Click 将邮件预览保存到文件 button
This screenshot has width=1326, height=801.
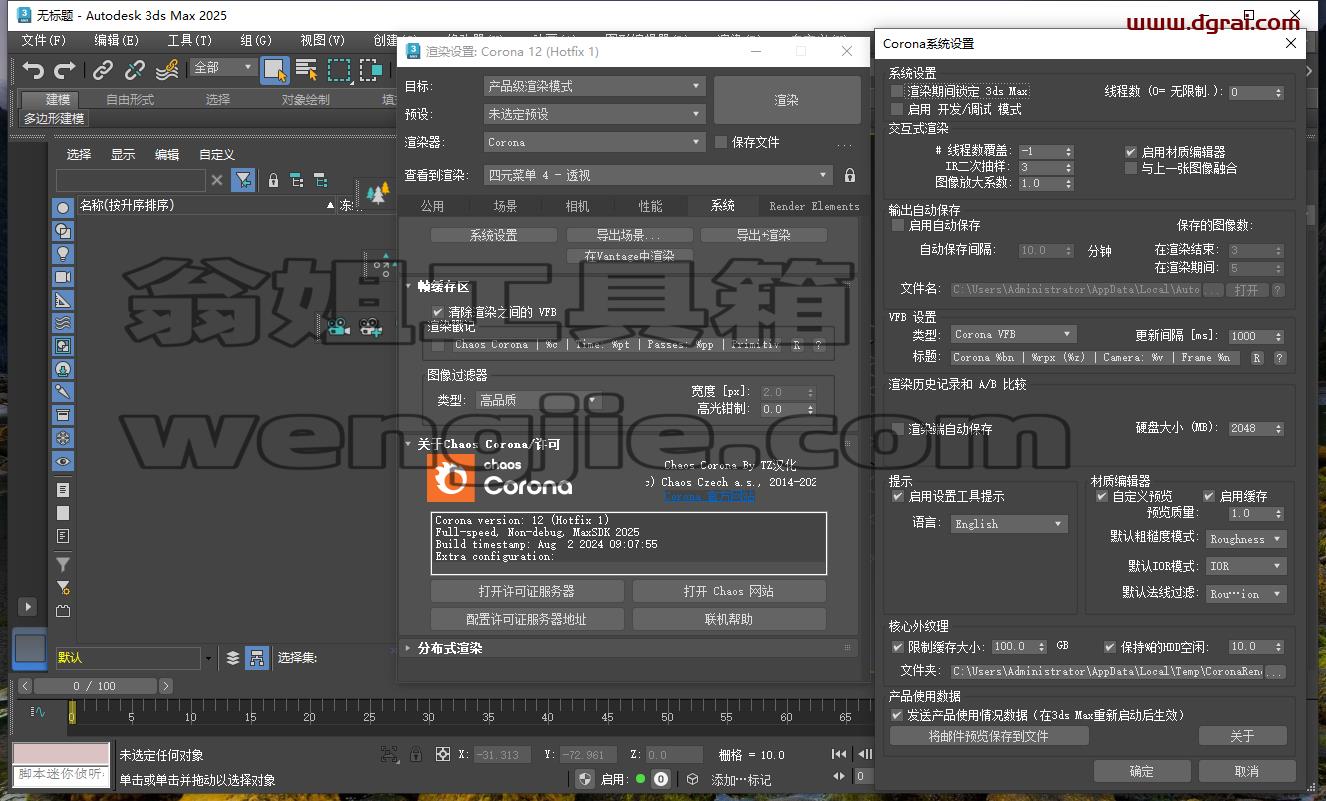click(x=988, y=736)
